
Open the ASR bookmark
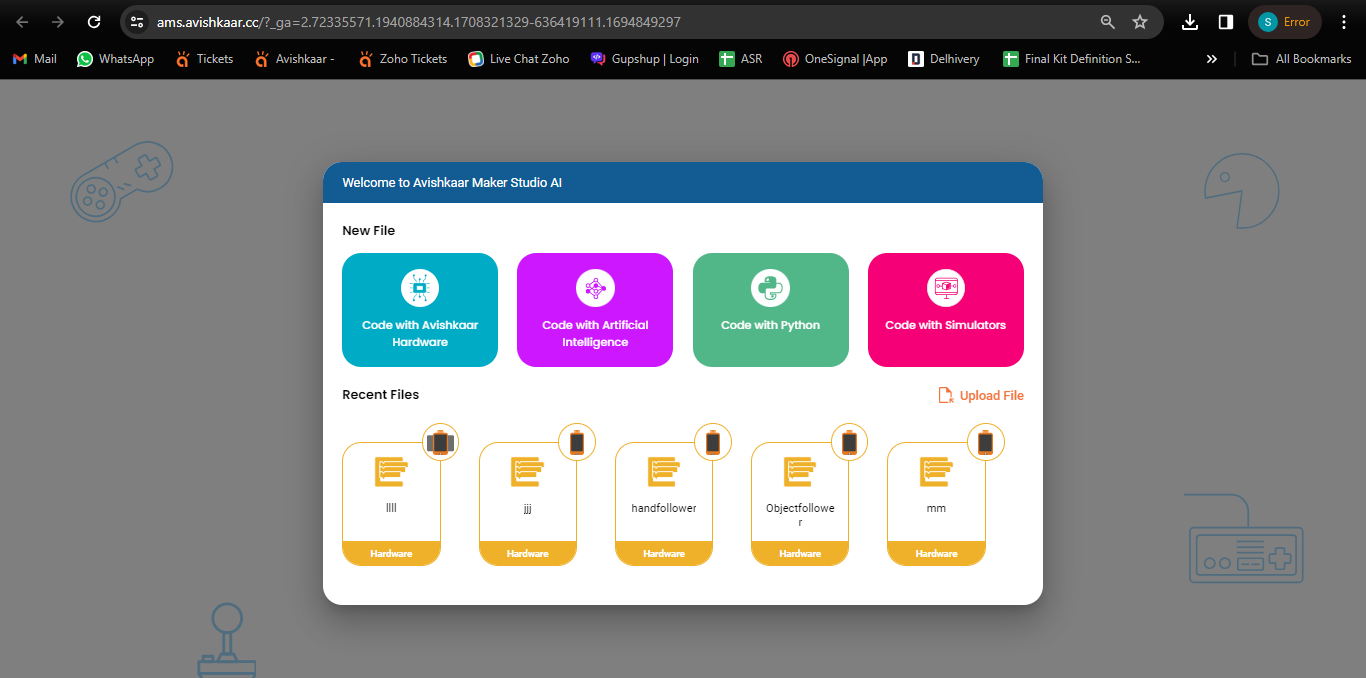coord(741,59)
